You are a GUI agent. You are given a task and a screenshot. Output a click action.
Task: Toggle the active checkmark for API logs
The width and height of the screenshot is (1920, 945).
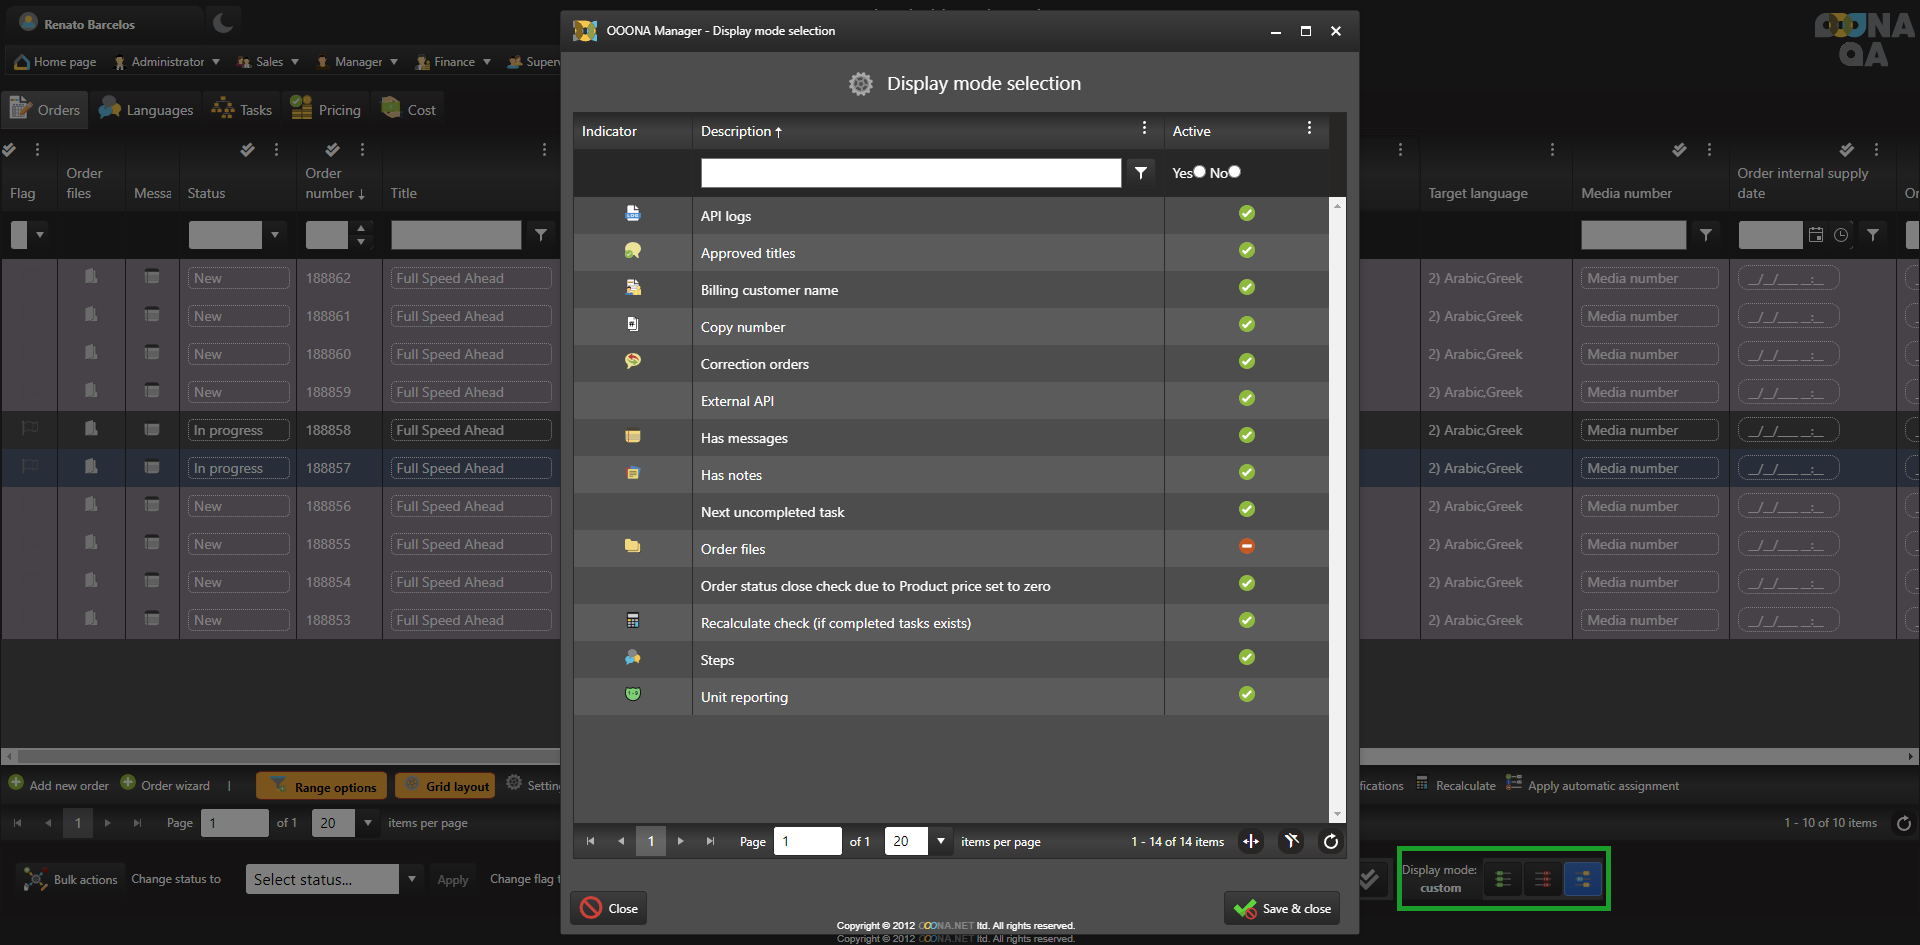pyautogui.click(x=1246, y=214)
